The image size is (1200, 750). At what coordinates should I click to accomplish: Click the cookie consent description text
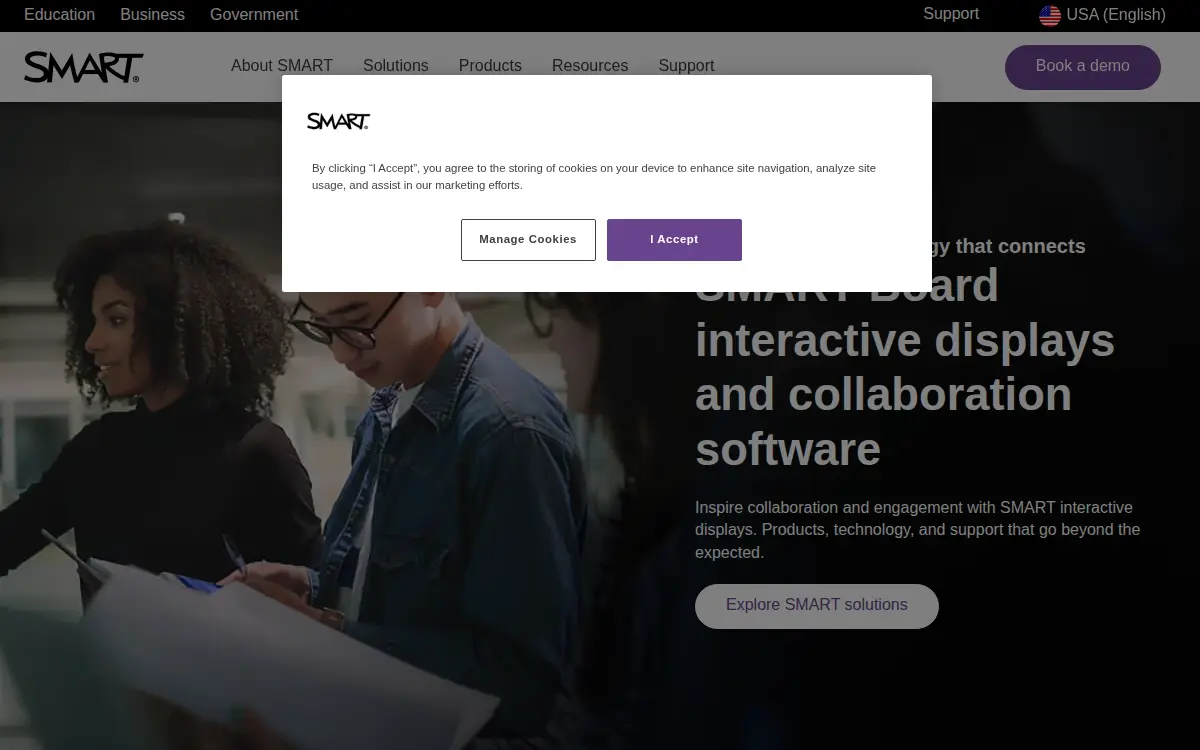[x=594, y=176]
